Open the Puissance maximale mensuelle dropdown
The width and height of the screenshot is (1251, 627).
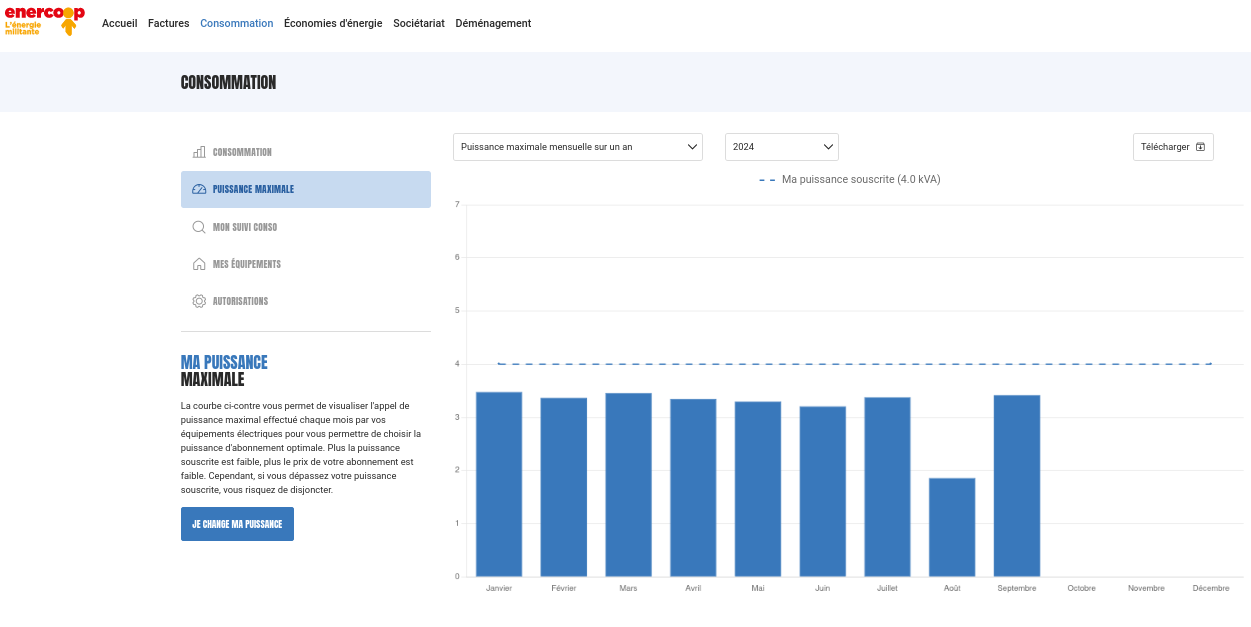click(x=578, y=147)
